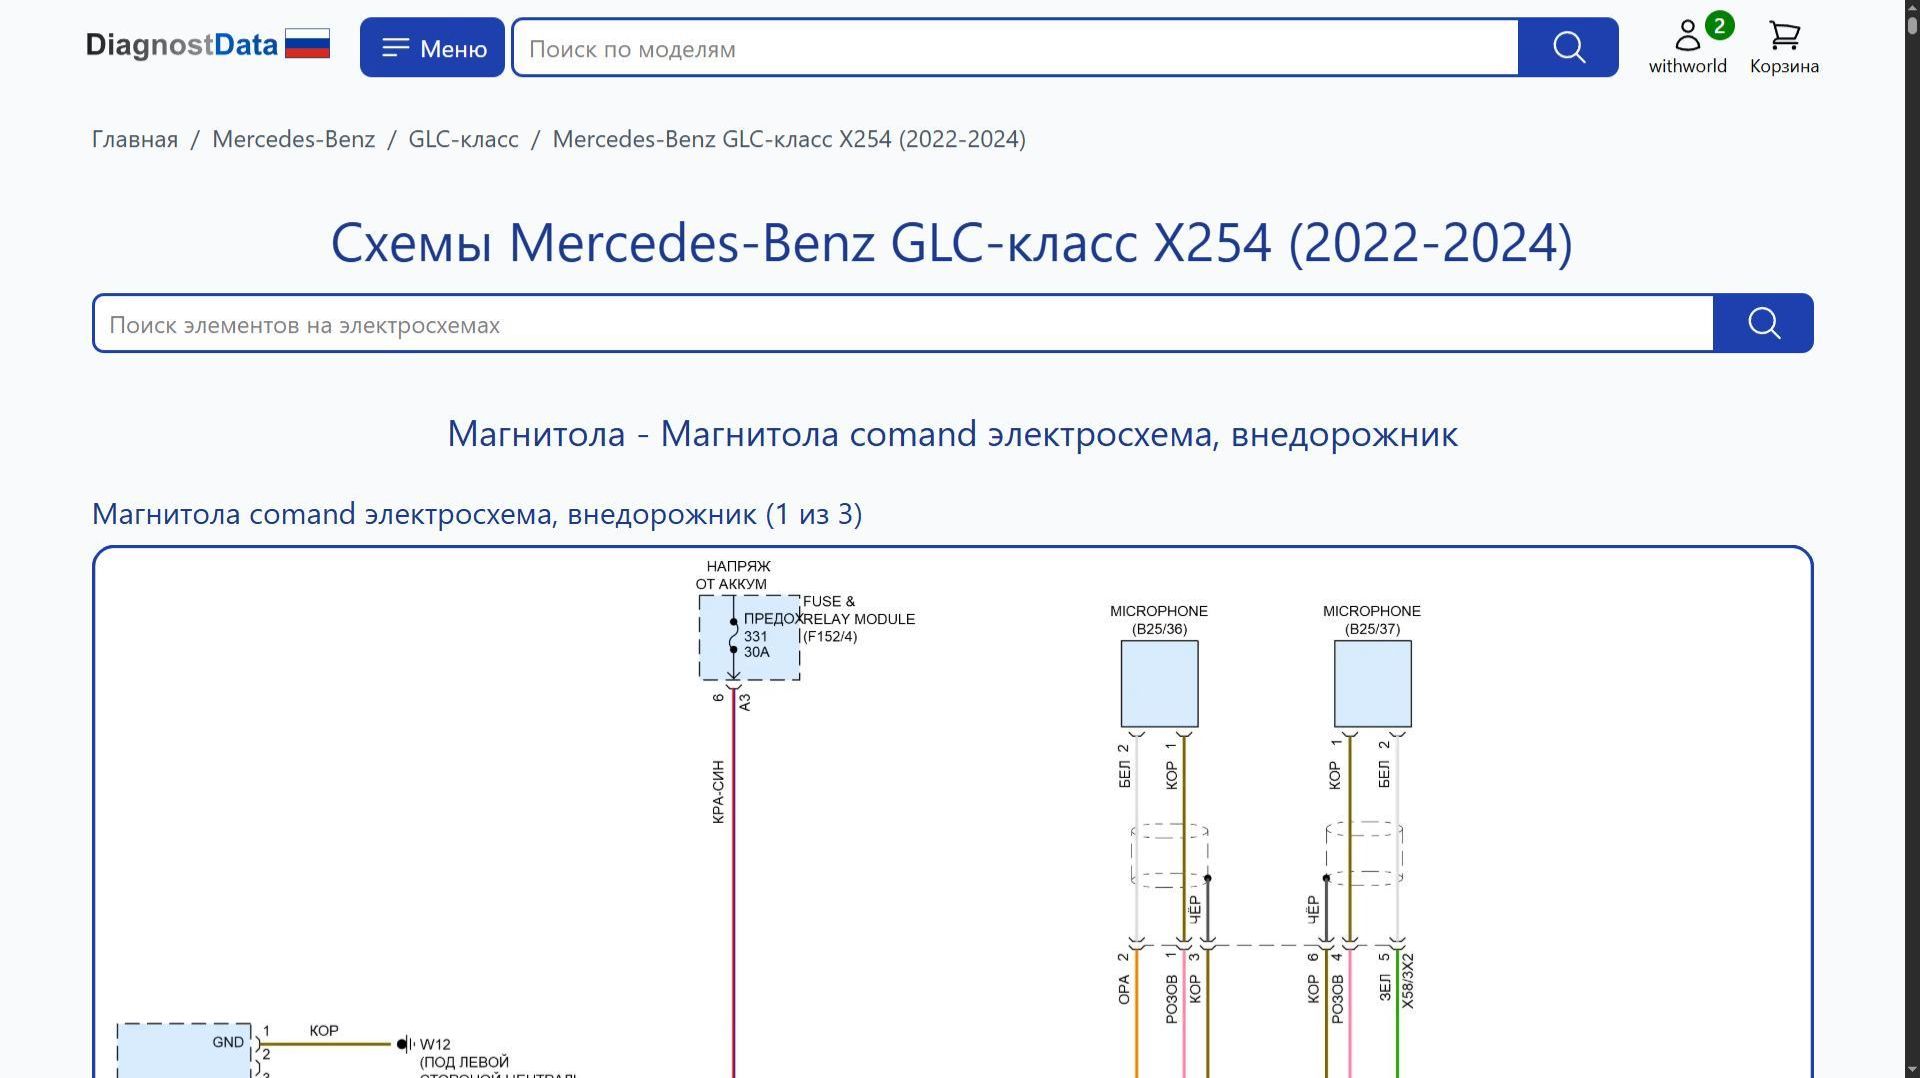Click the КРА-СИН wire label

pyautogui.click(x=718, y=792)
